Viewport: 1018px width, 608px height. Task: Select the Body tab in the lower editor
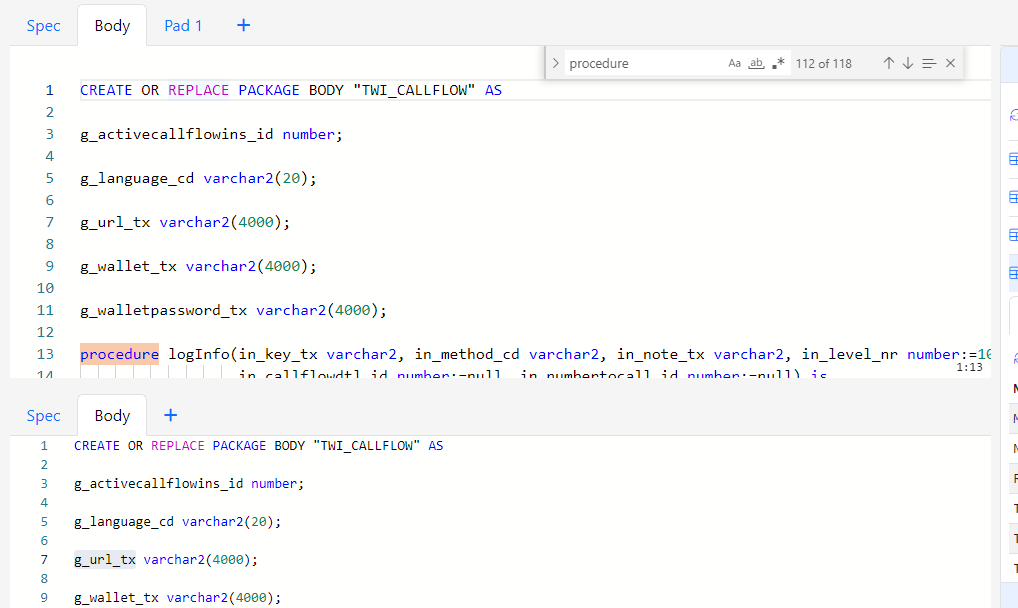tap(112, 415)
